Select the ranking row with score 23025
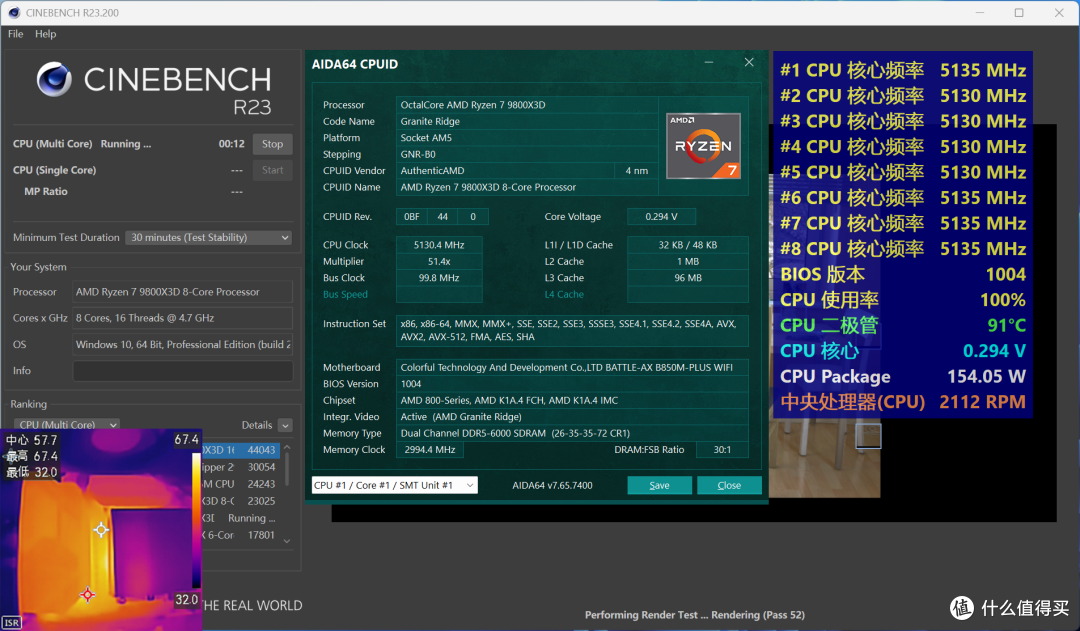The width and height of the screenshot is (1080, 631). tap(241, 501)
